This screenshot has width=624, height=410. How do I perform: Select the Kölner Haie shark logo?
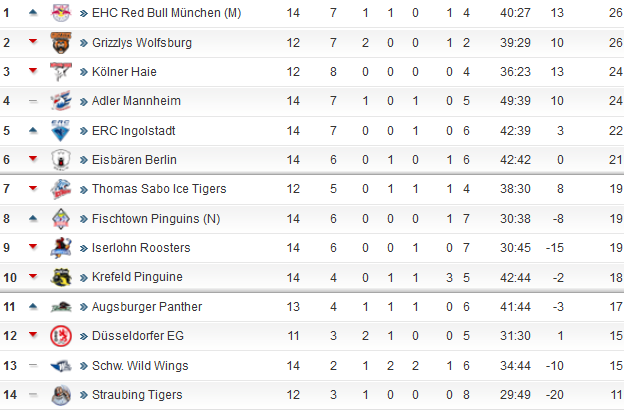[61, 72]
